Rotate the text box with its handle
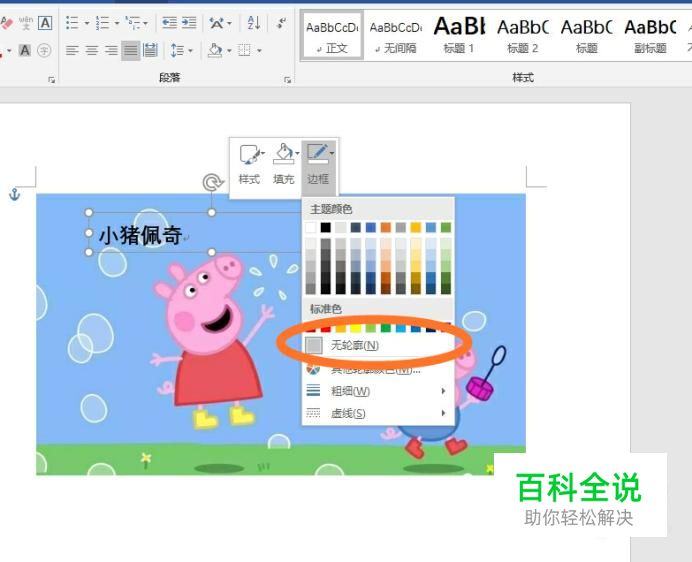692x562 pixels. [x=212, y=182]
